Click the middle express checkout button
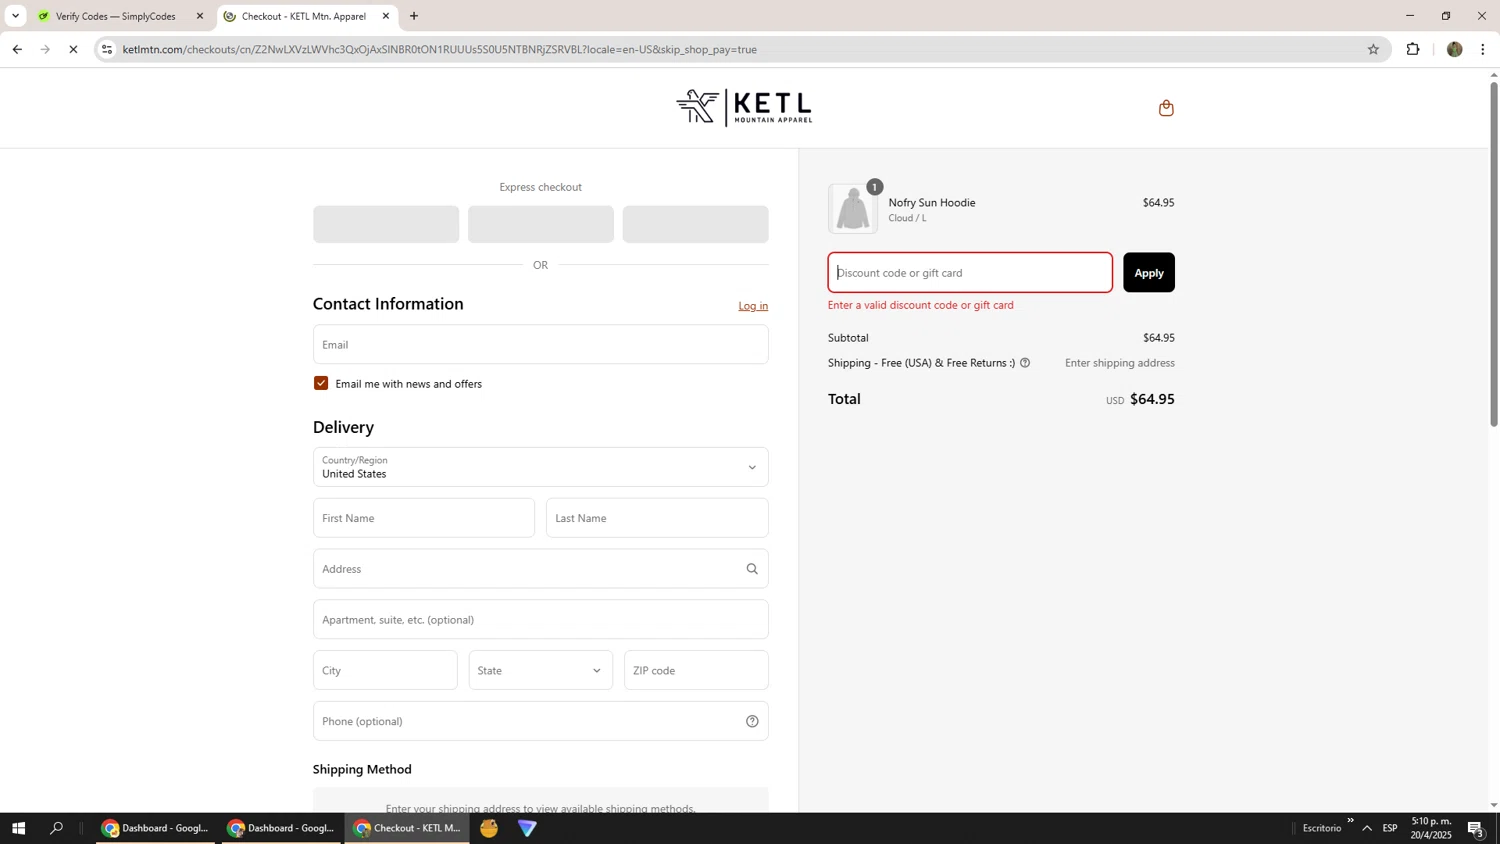Screen dimensions: 1500x844 pyautogui.click(x=541, y=224)
